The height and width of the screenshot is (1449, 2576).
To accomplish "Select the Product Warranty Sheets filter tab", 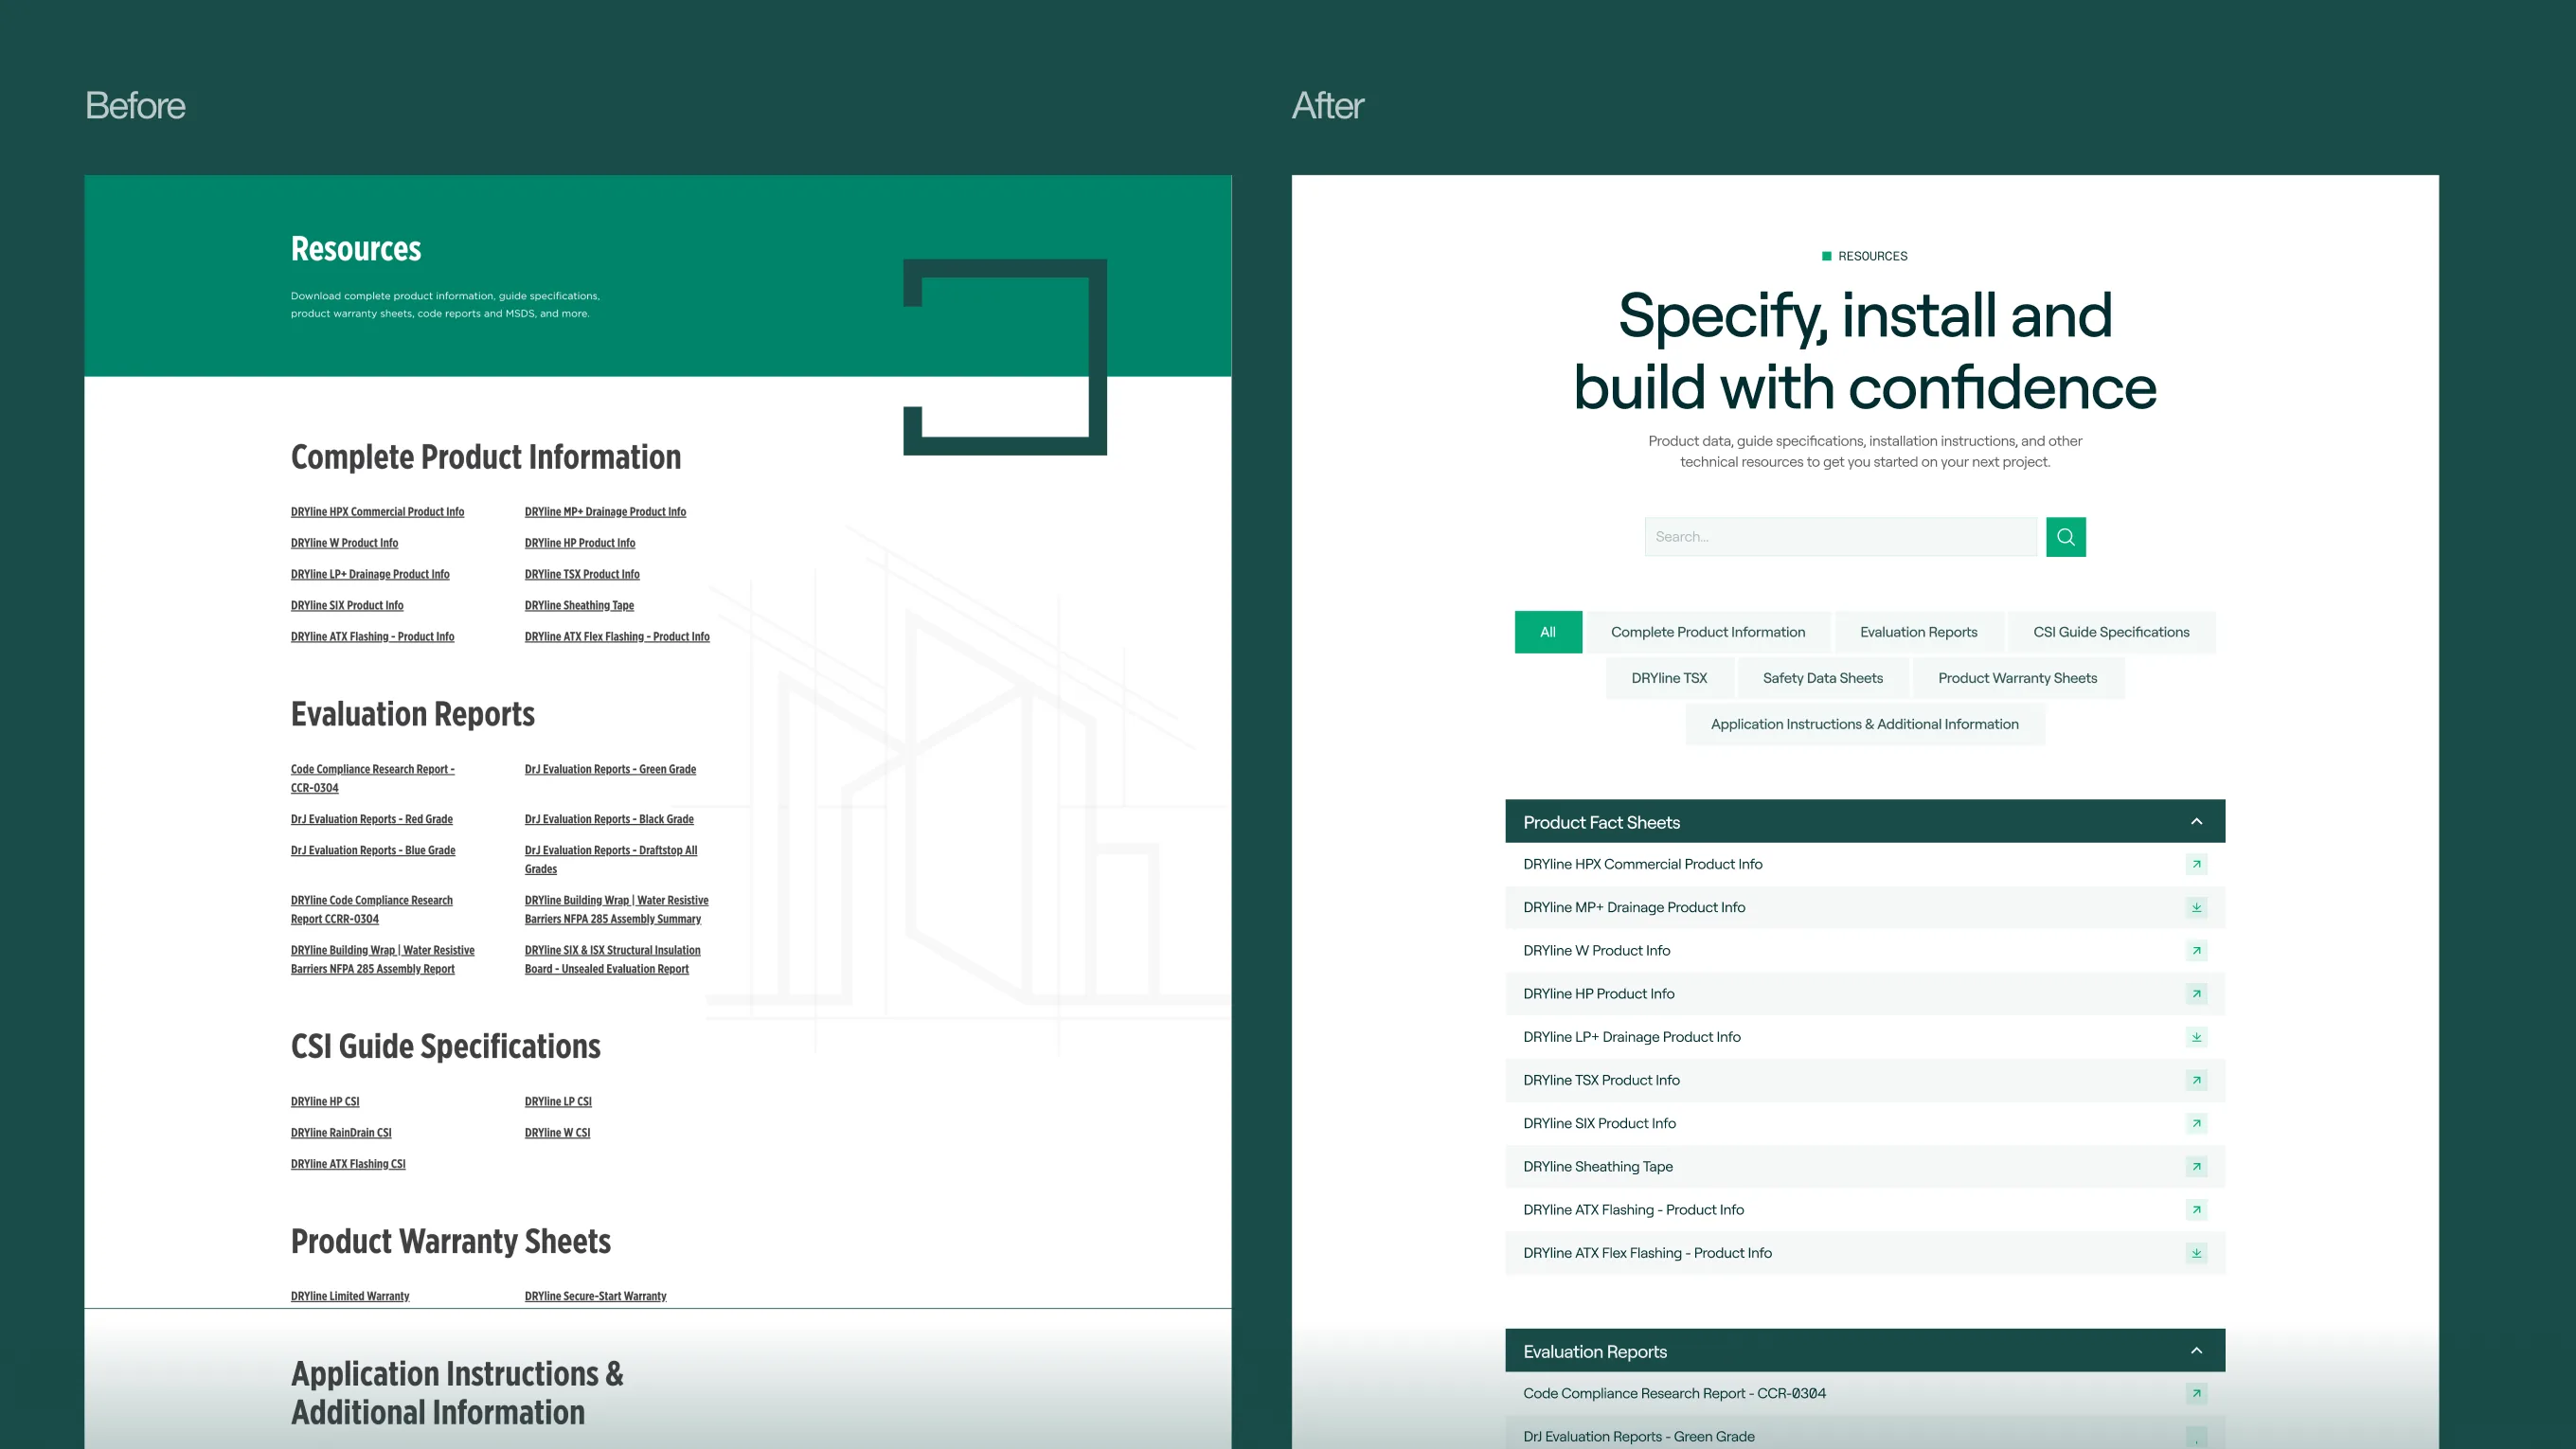I will (x=2017, y=678).
